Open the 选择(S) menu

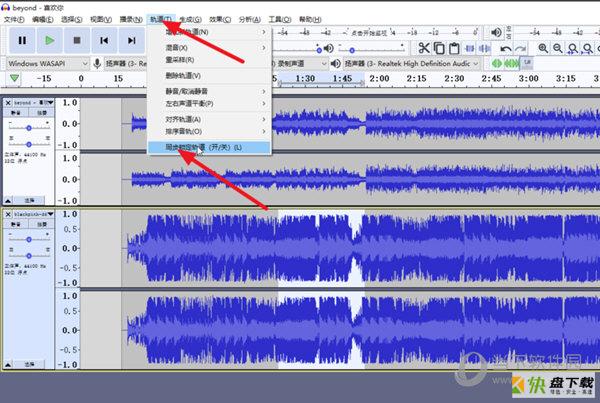pos(72,19)
